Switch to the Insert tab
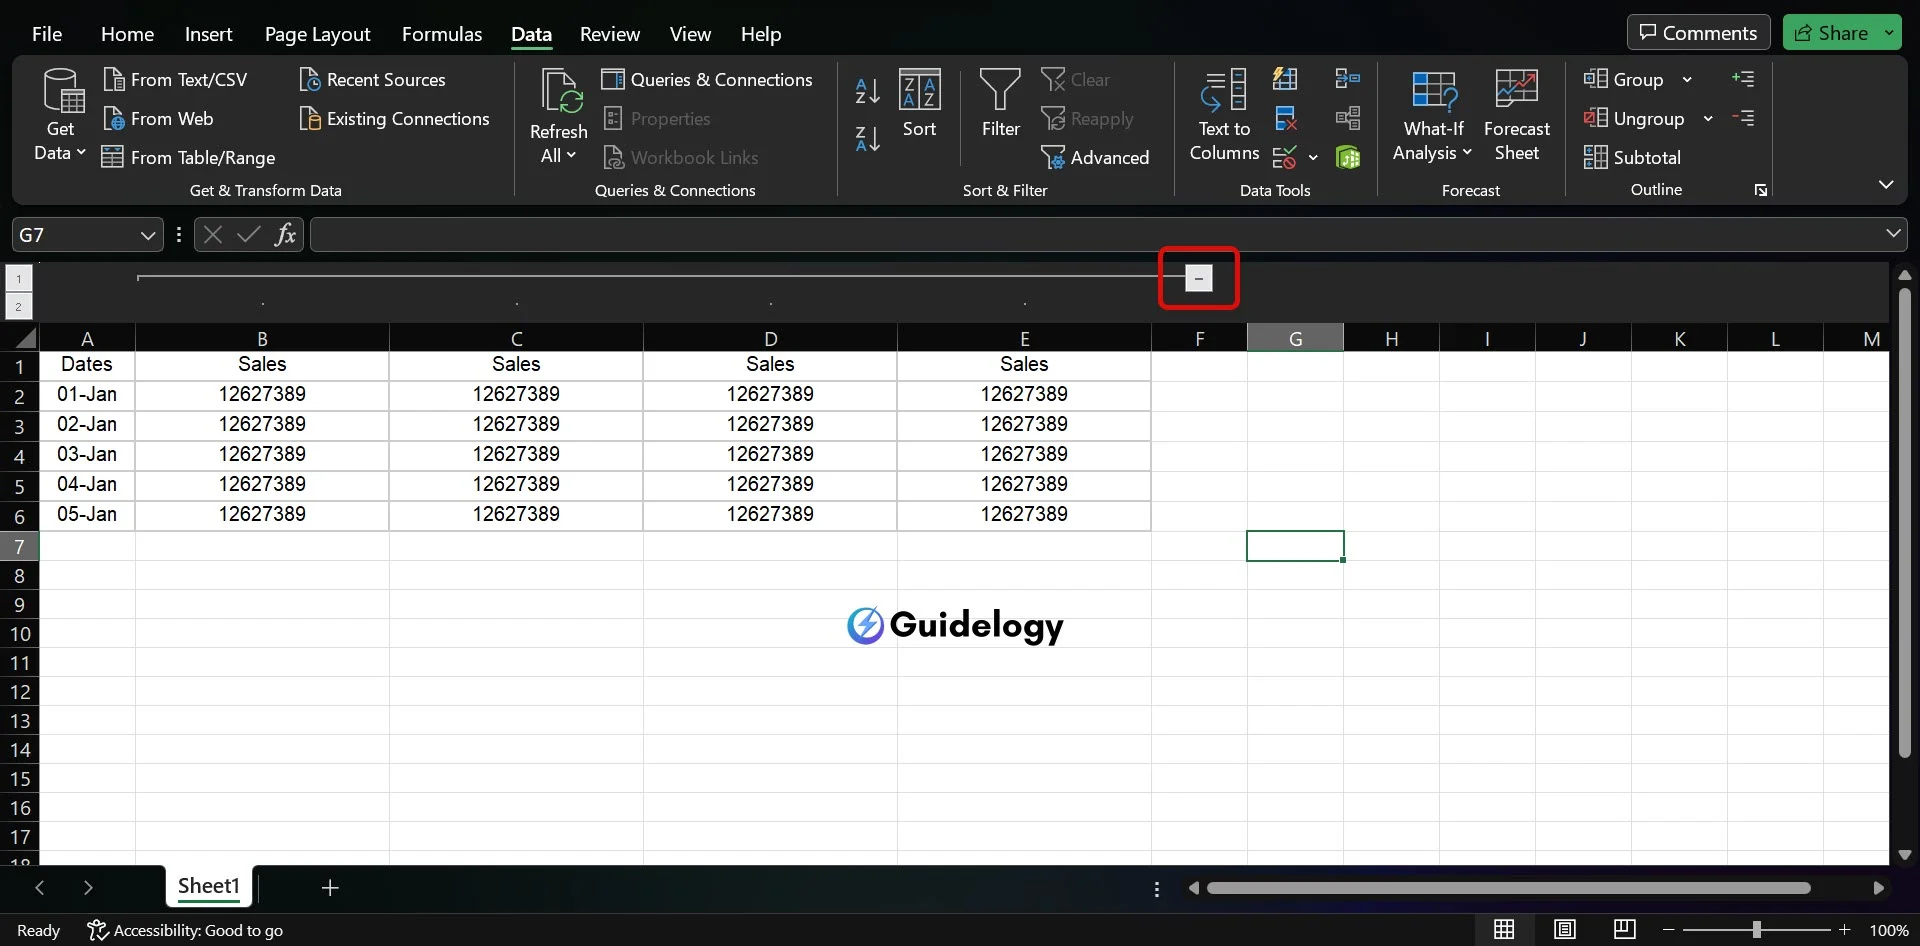The width and height of the screenshot is (1920, 946). 208,34
